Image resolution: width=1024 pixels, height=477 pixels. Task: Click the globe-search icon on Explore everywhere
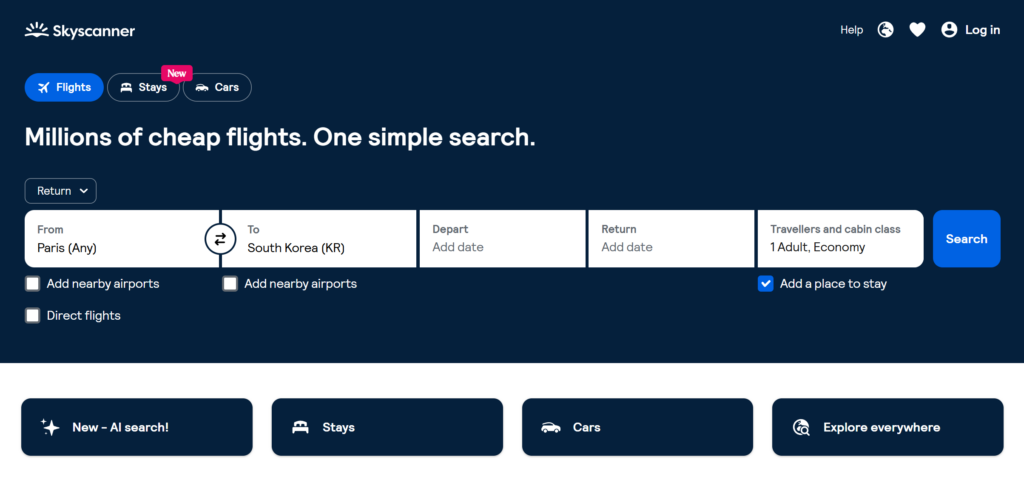[801, 427]
